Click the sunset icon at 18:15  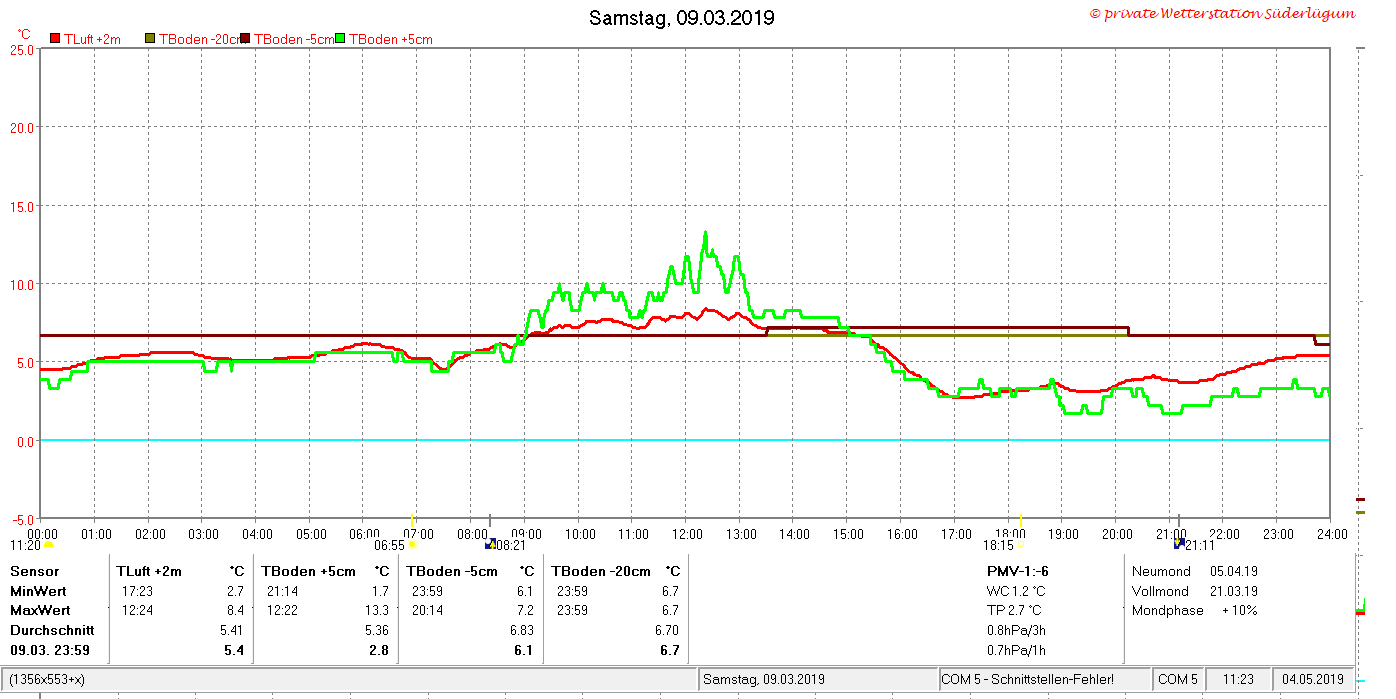click(1021, 545)
